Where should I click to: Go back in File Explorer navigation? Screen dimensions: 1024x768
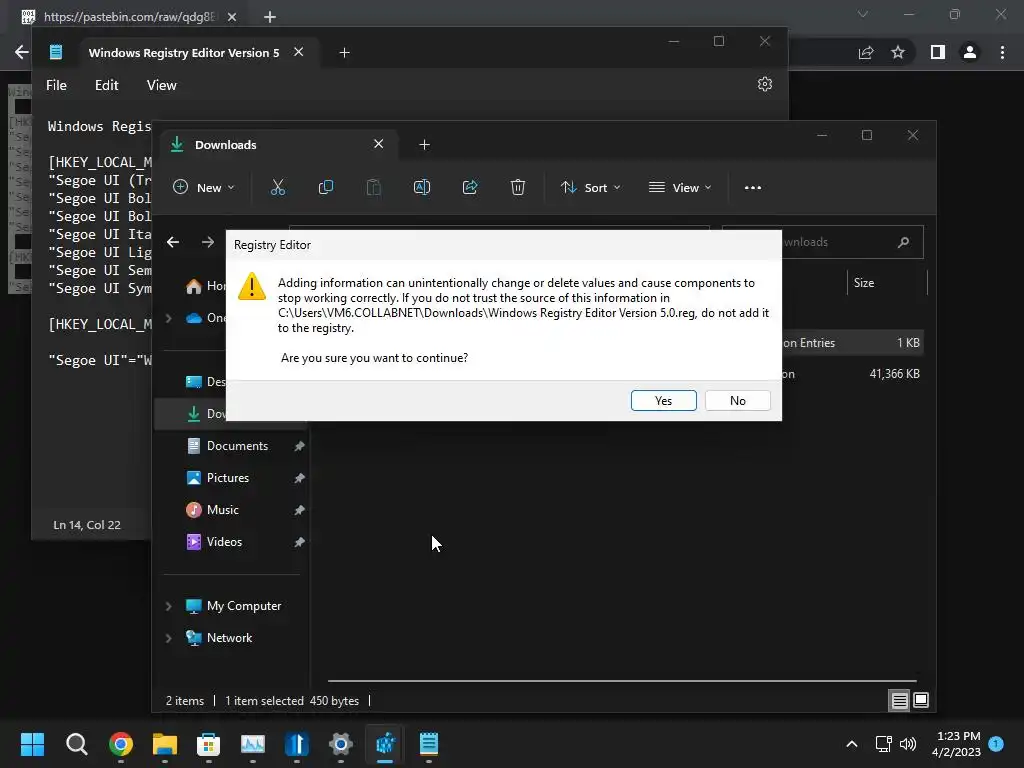(173, 242)
